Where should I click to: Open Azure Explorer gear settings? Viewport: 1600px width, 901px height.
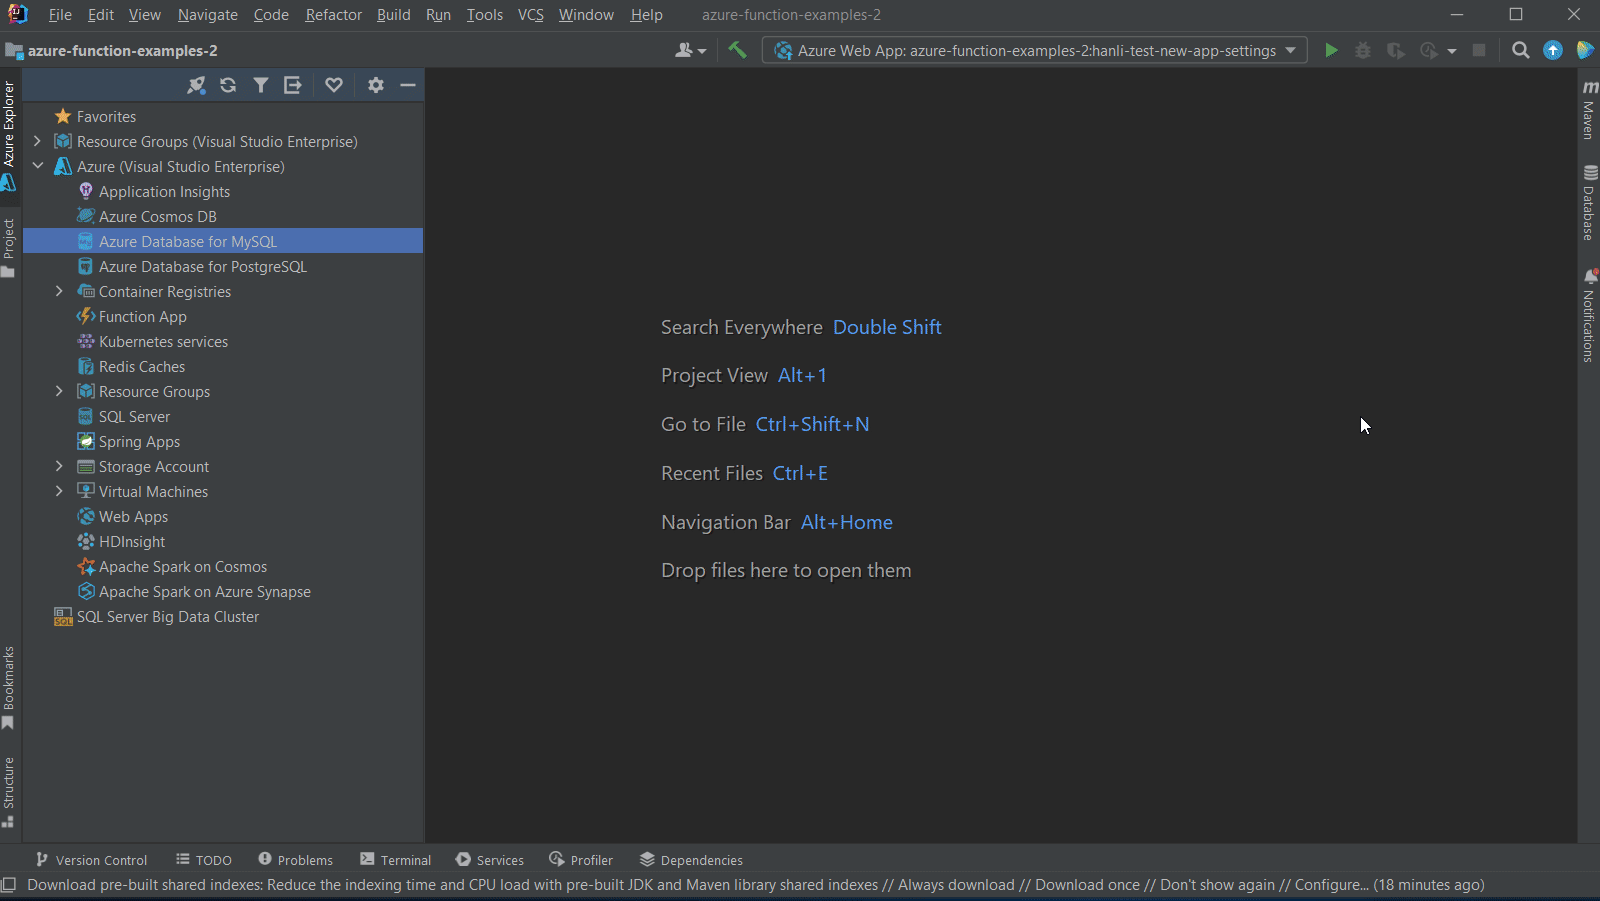(x=376, y=85)
